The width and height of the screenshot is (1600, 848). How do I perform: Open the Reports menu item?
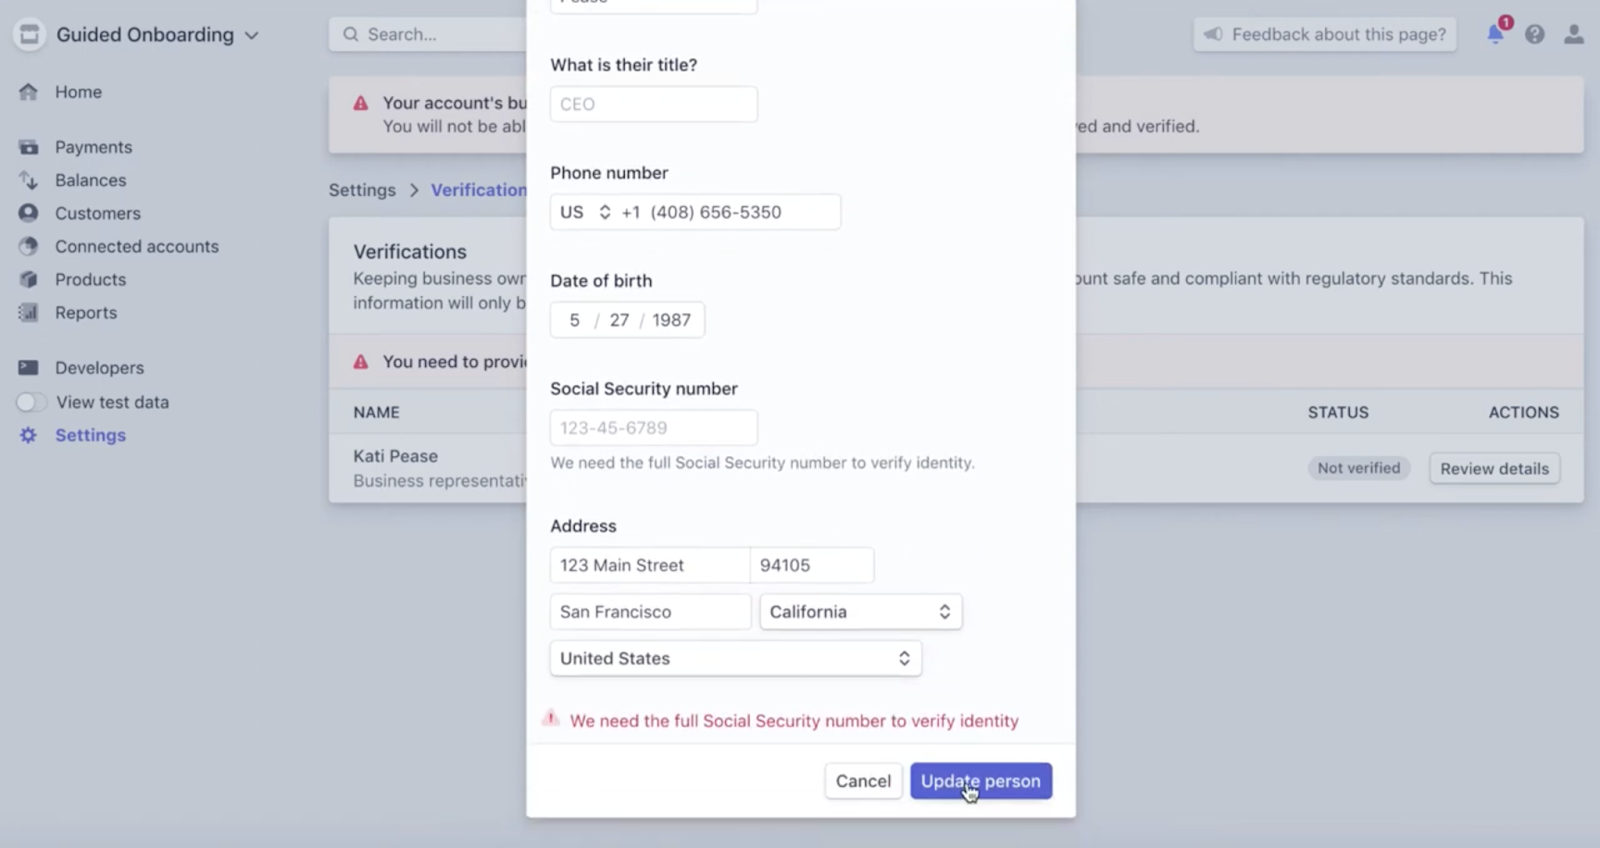(x=86, y=312)
